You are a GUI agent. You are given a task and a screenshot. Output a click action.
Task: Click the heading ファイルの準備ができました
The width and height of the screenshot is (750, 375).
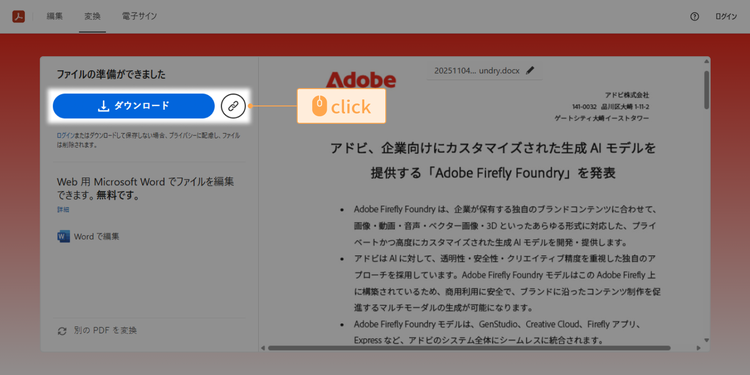[x=111, y=75]
